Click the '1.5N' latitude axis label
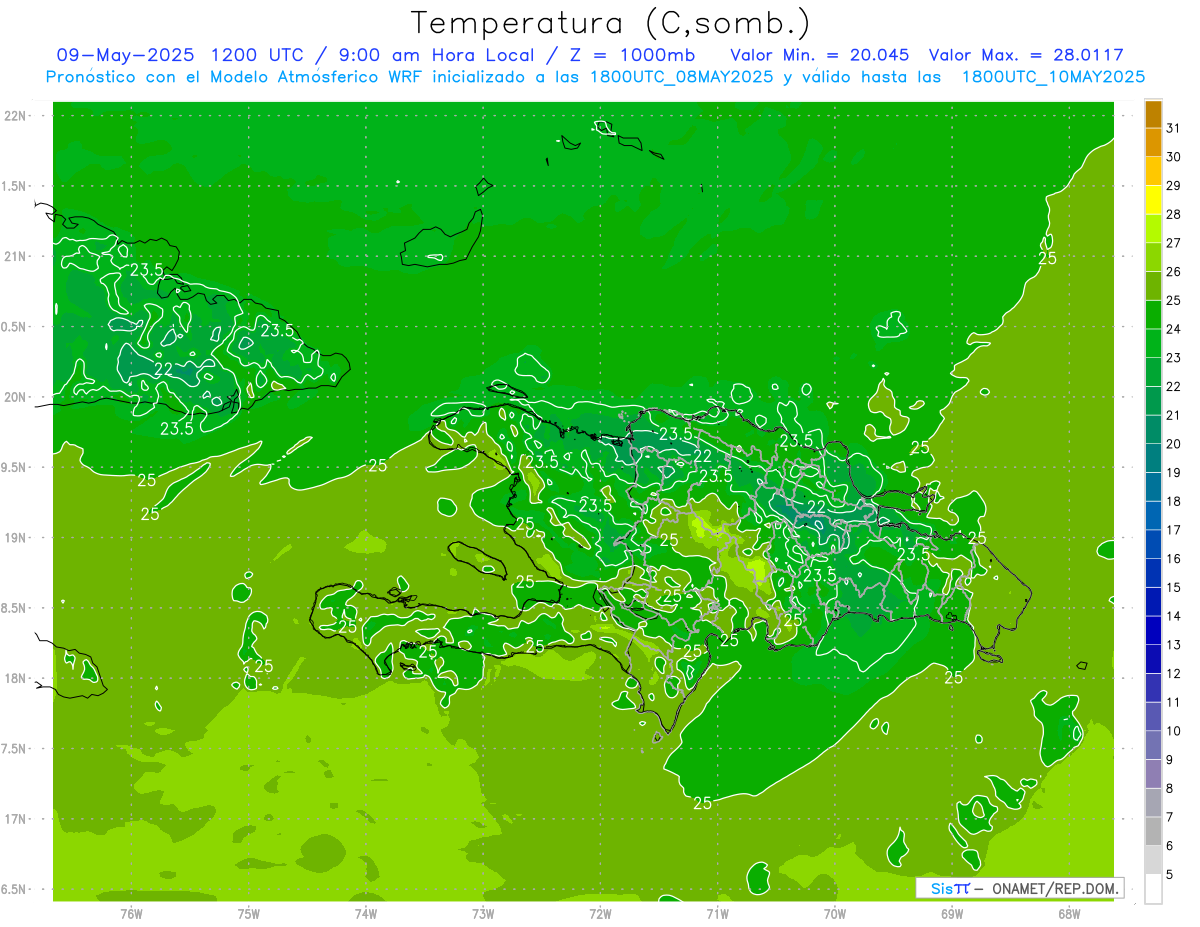 click(x=14, y=186)
